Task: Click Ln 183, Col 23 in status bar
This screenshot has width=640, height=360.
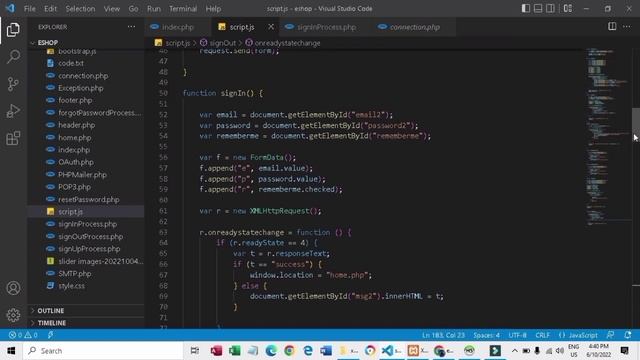Action: pyautogui.click(x=443, y=335)
